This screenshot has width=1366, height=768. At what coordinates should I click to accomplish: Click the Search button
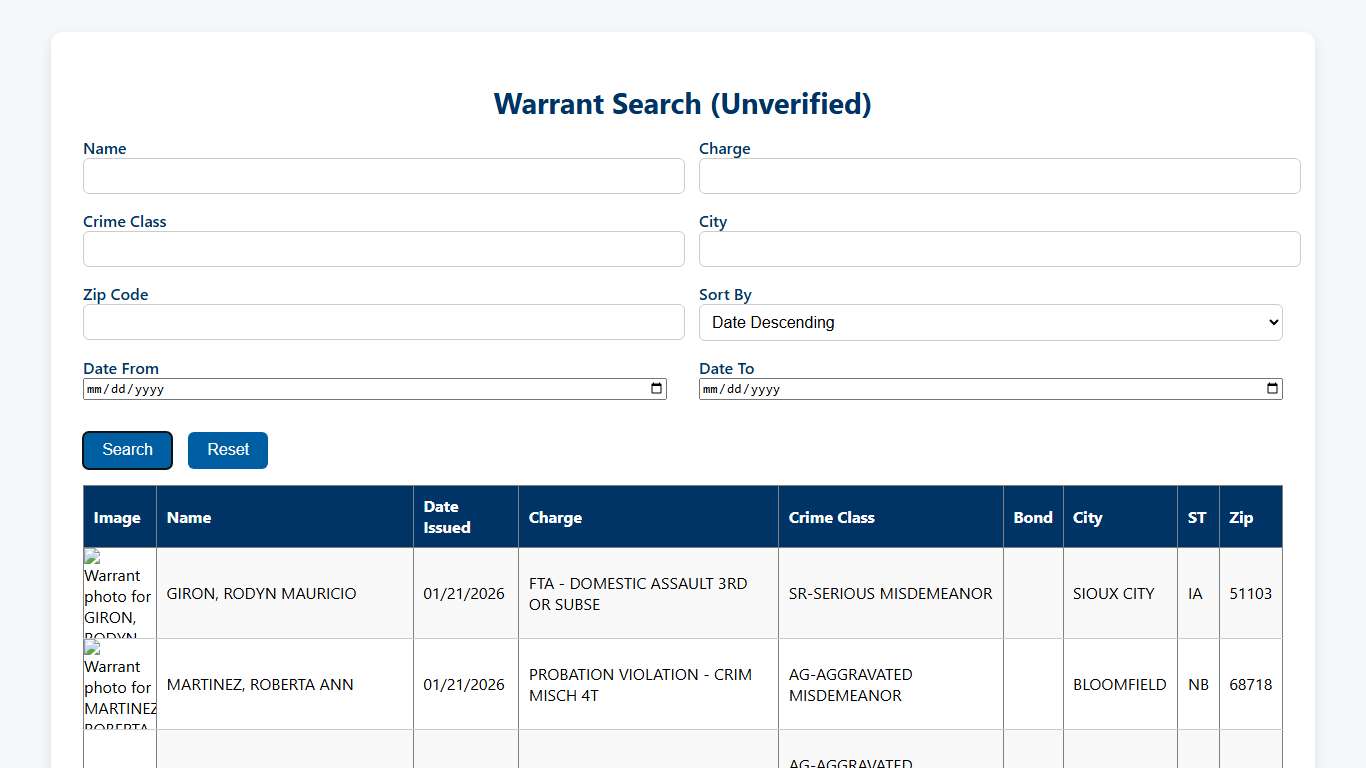(x=127, y=450)
